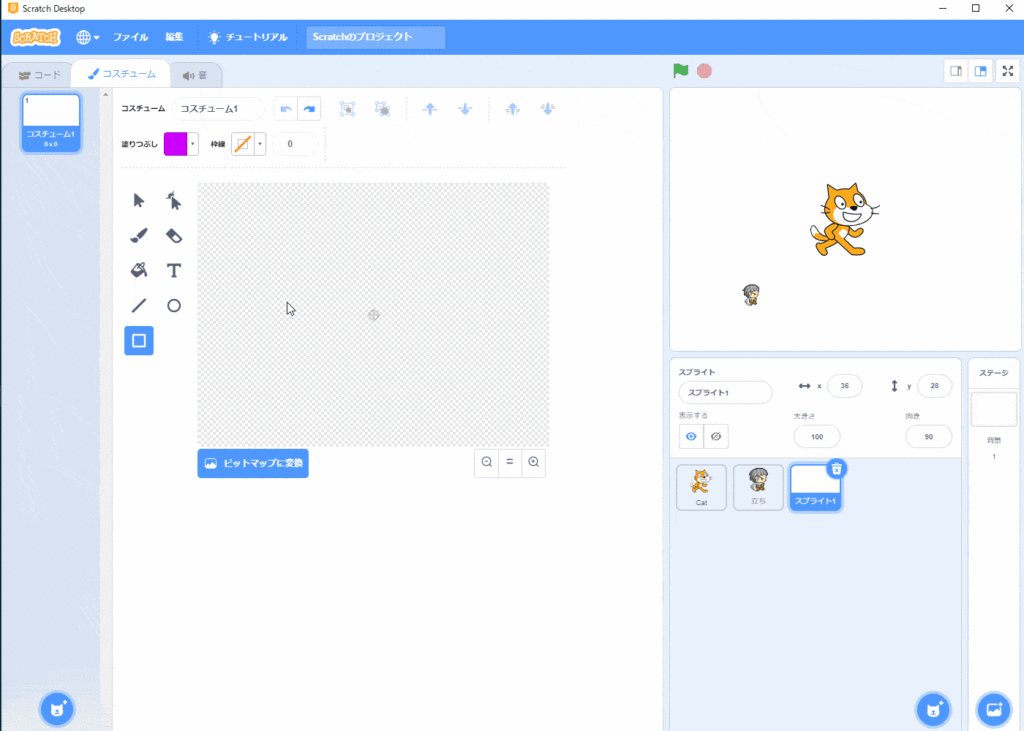This screenshot has width=1024, height=731.
Task: Open the language globe dropdown
Action: (x=88, y=37)
